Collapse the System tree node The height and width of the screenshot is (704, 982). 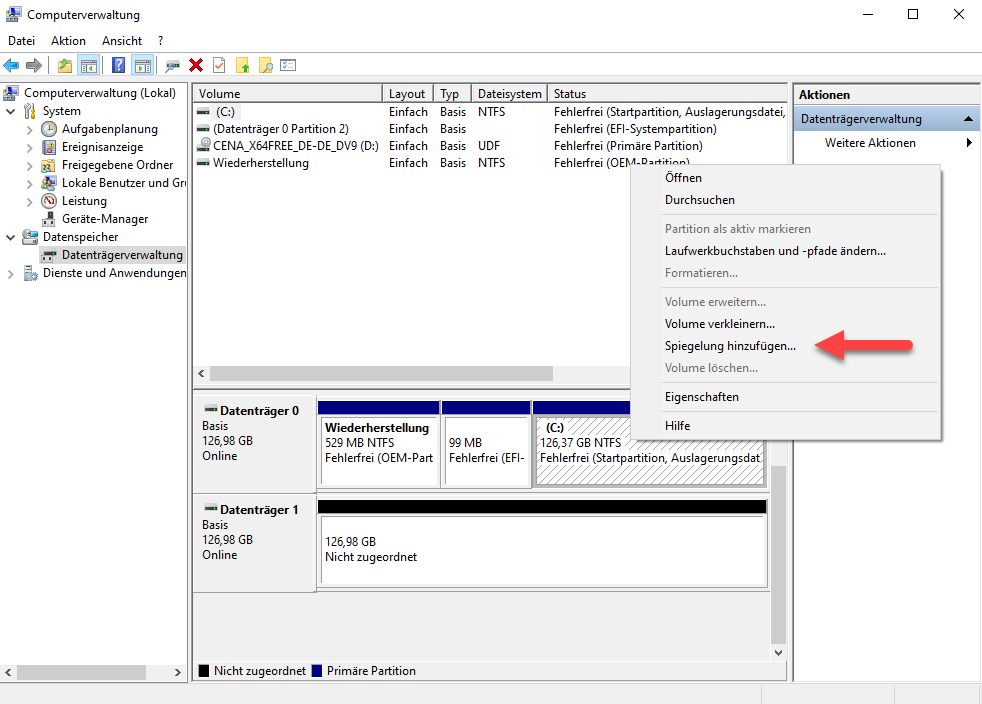11,111
